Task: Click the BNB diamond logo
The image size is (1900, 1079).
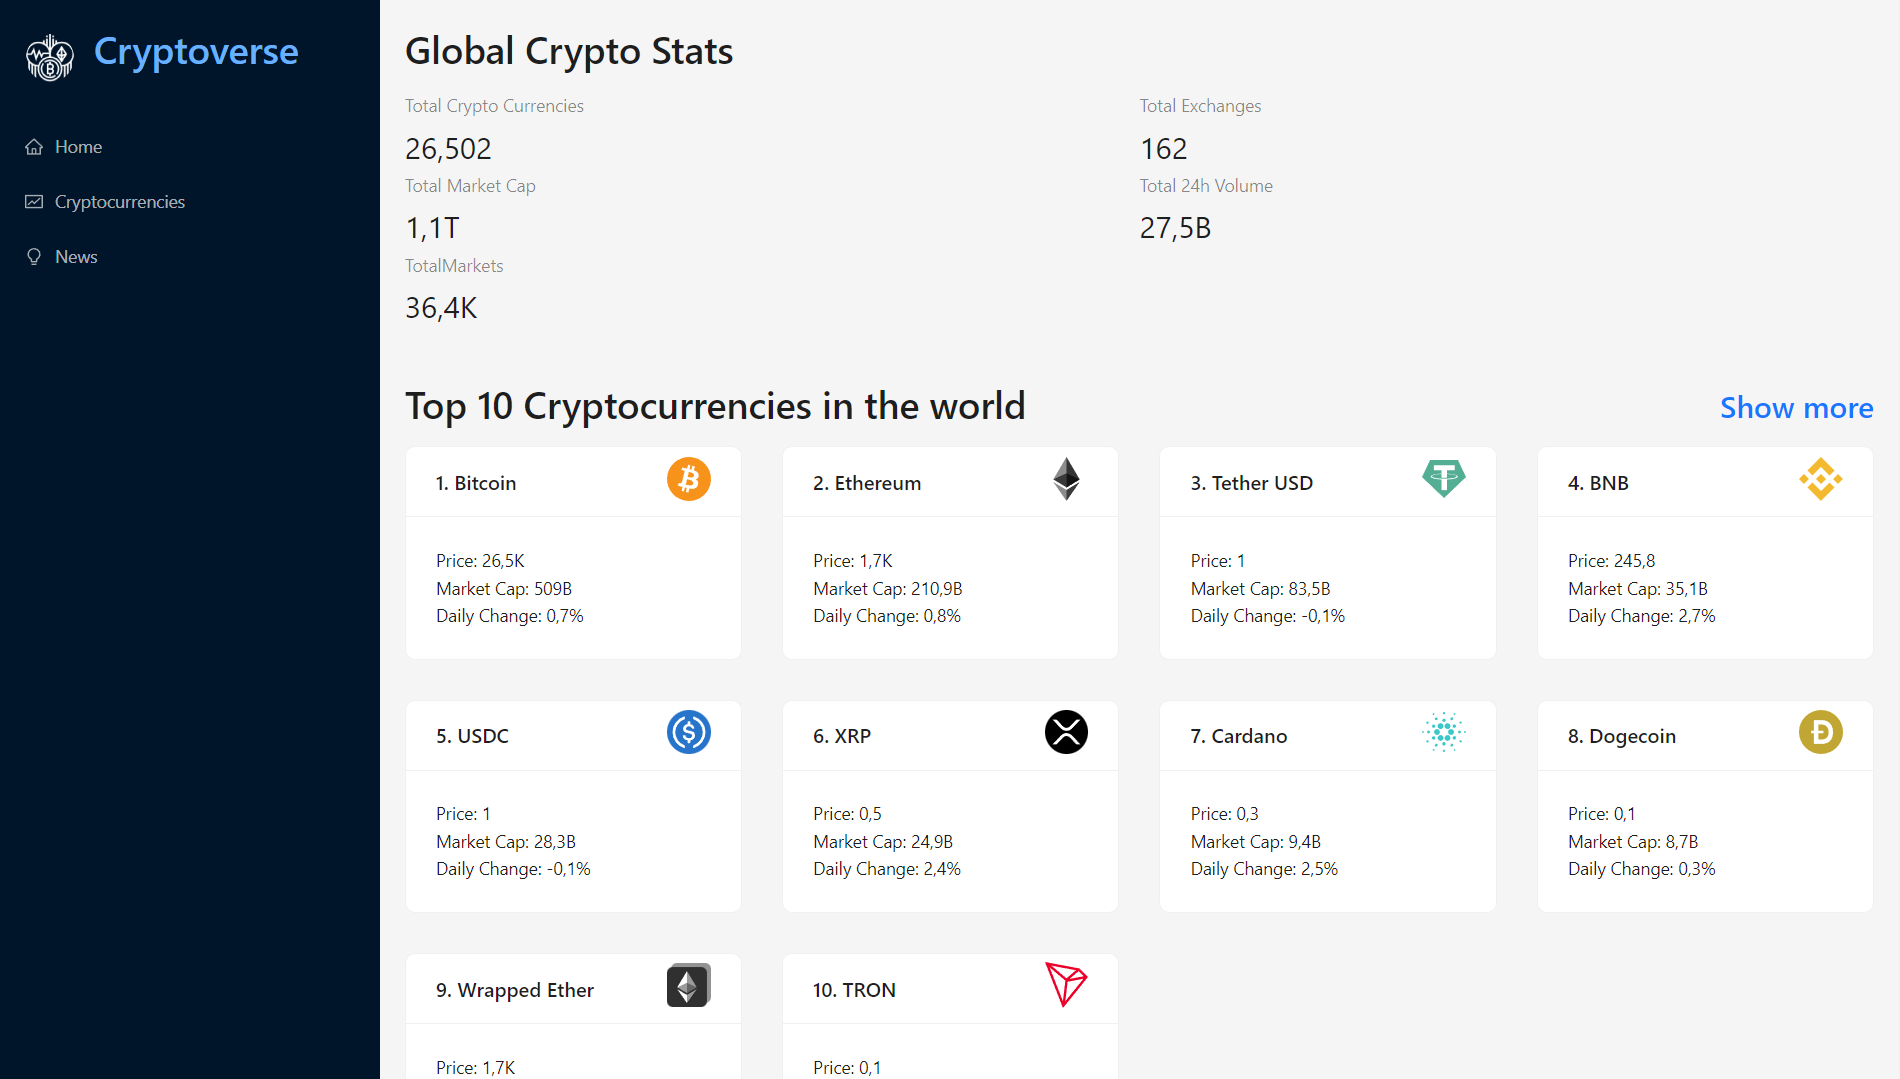Action: pos(1822,479)
